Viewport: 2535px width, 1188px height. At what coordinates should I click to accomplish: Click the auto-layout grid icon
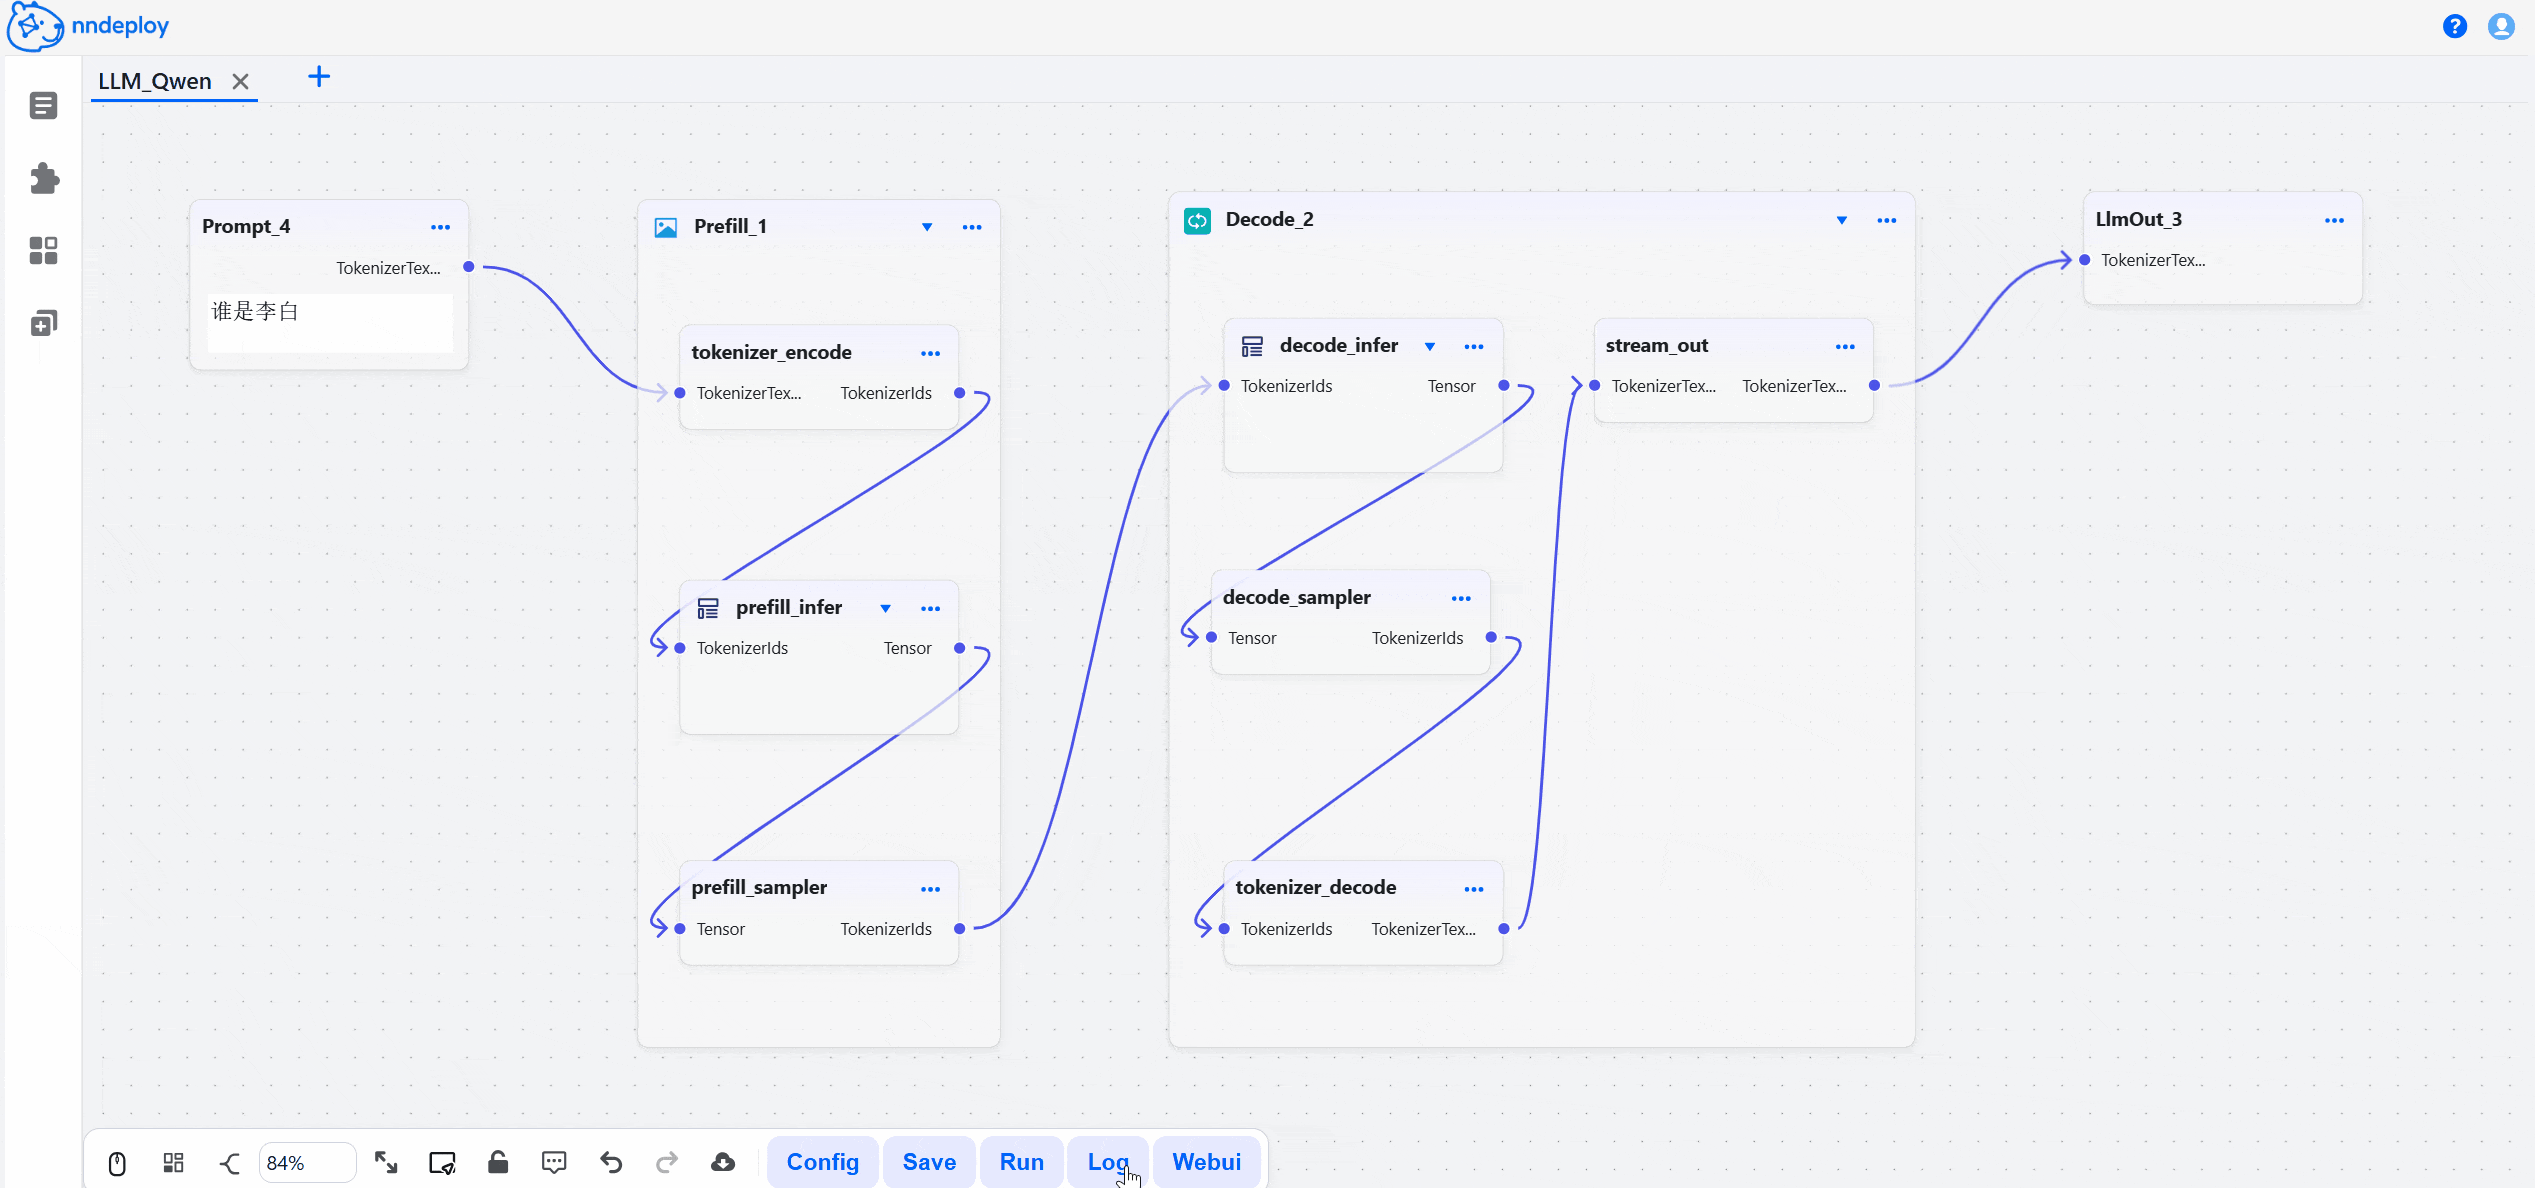click(173, 1162)
